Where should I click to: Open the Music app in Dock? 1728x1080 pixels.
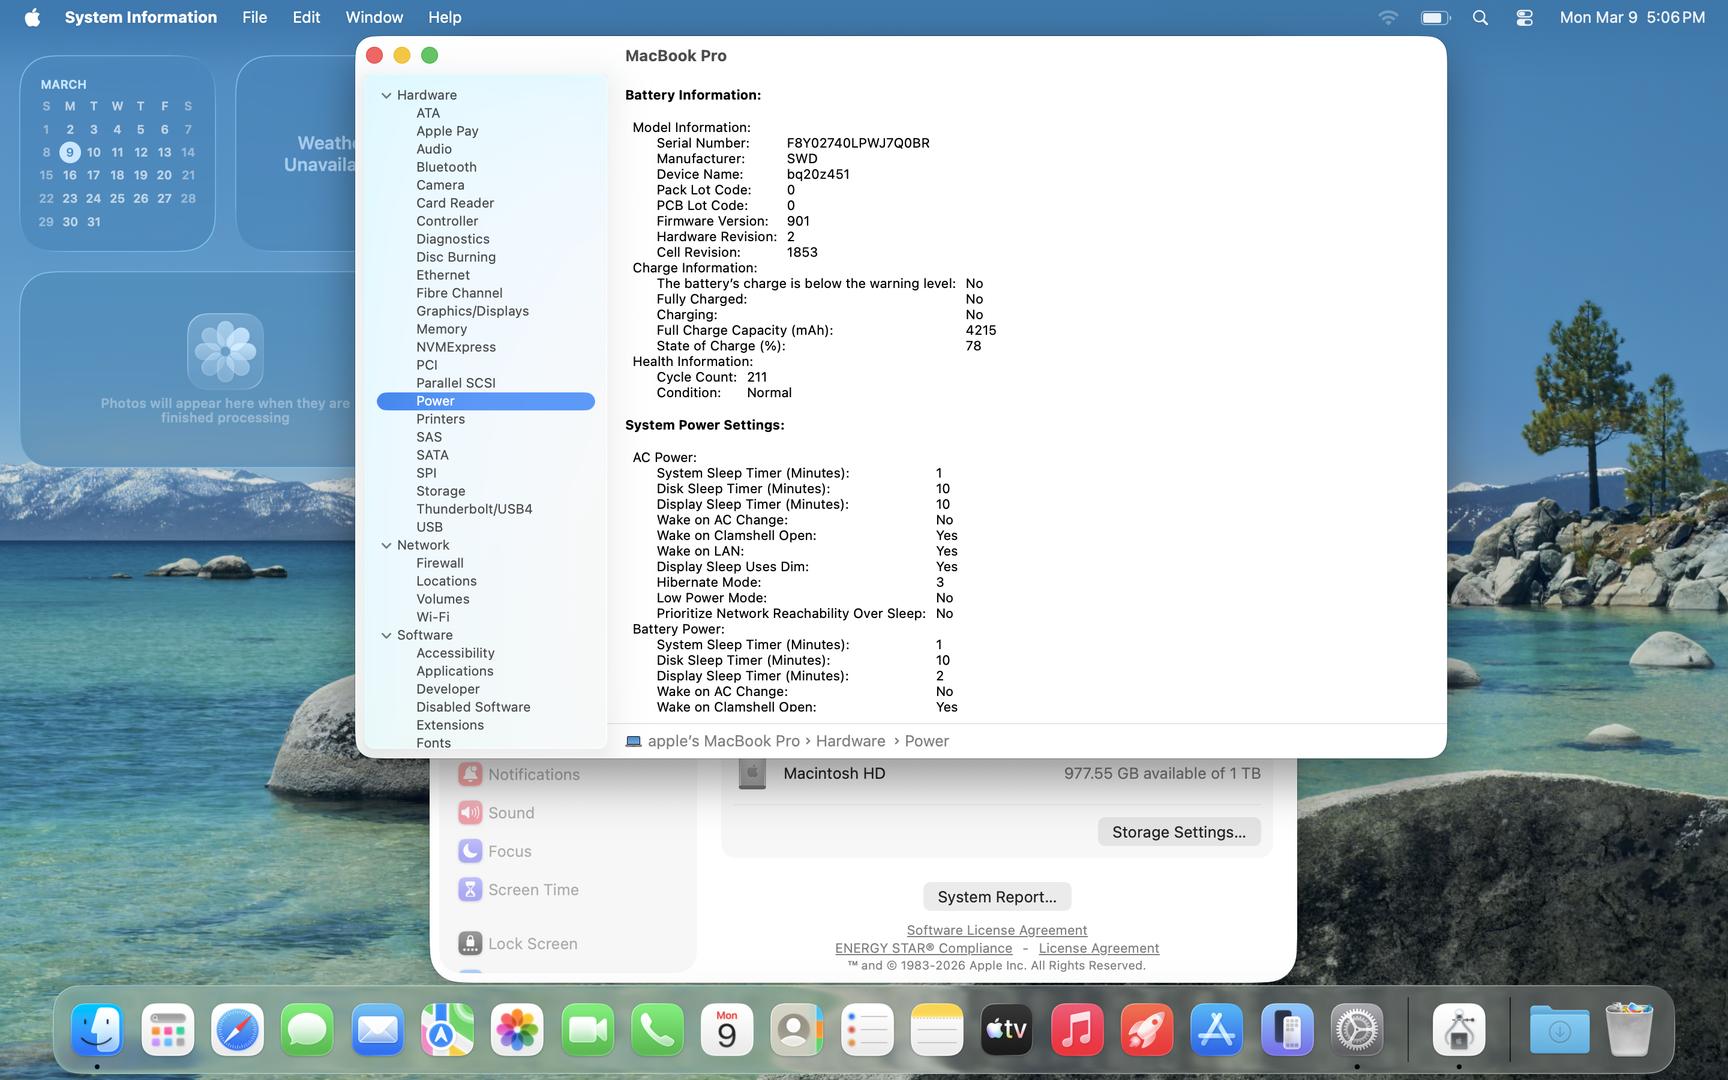pyautogui.click(x=1076, y=1030)
